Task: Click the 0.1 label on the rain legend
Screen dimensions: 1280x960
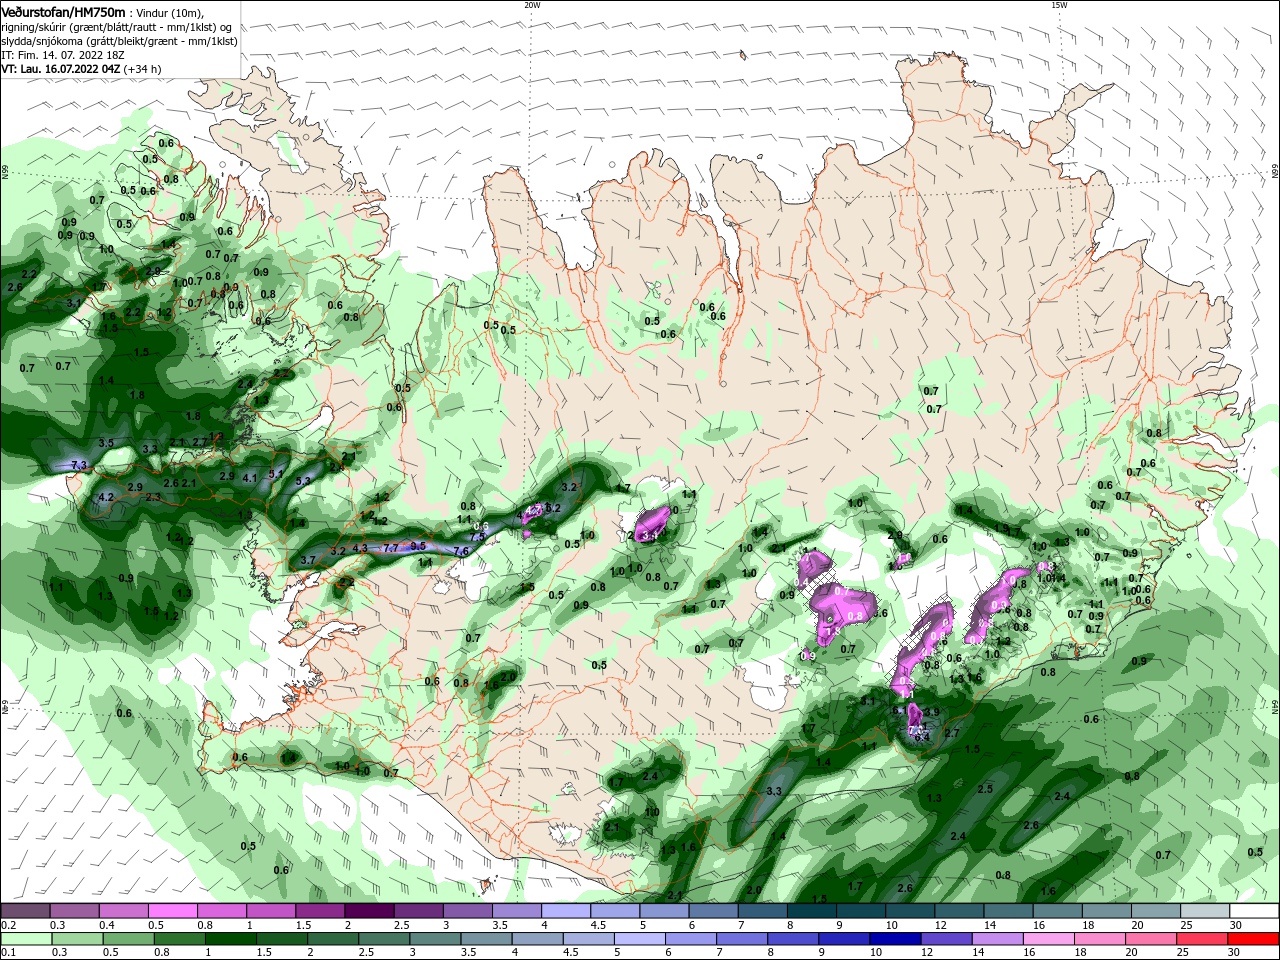Action: (8, 953)
